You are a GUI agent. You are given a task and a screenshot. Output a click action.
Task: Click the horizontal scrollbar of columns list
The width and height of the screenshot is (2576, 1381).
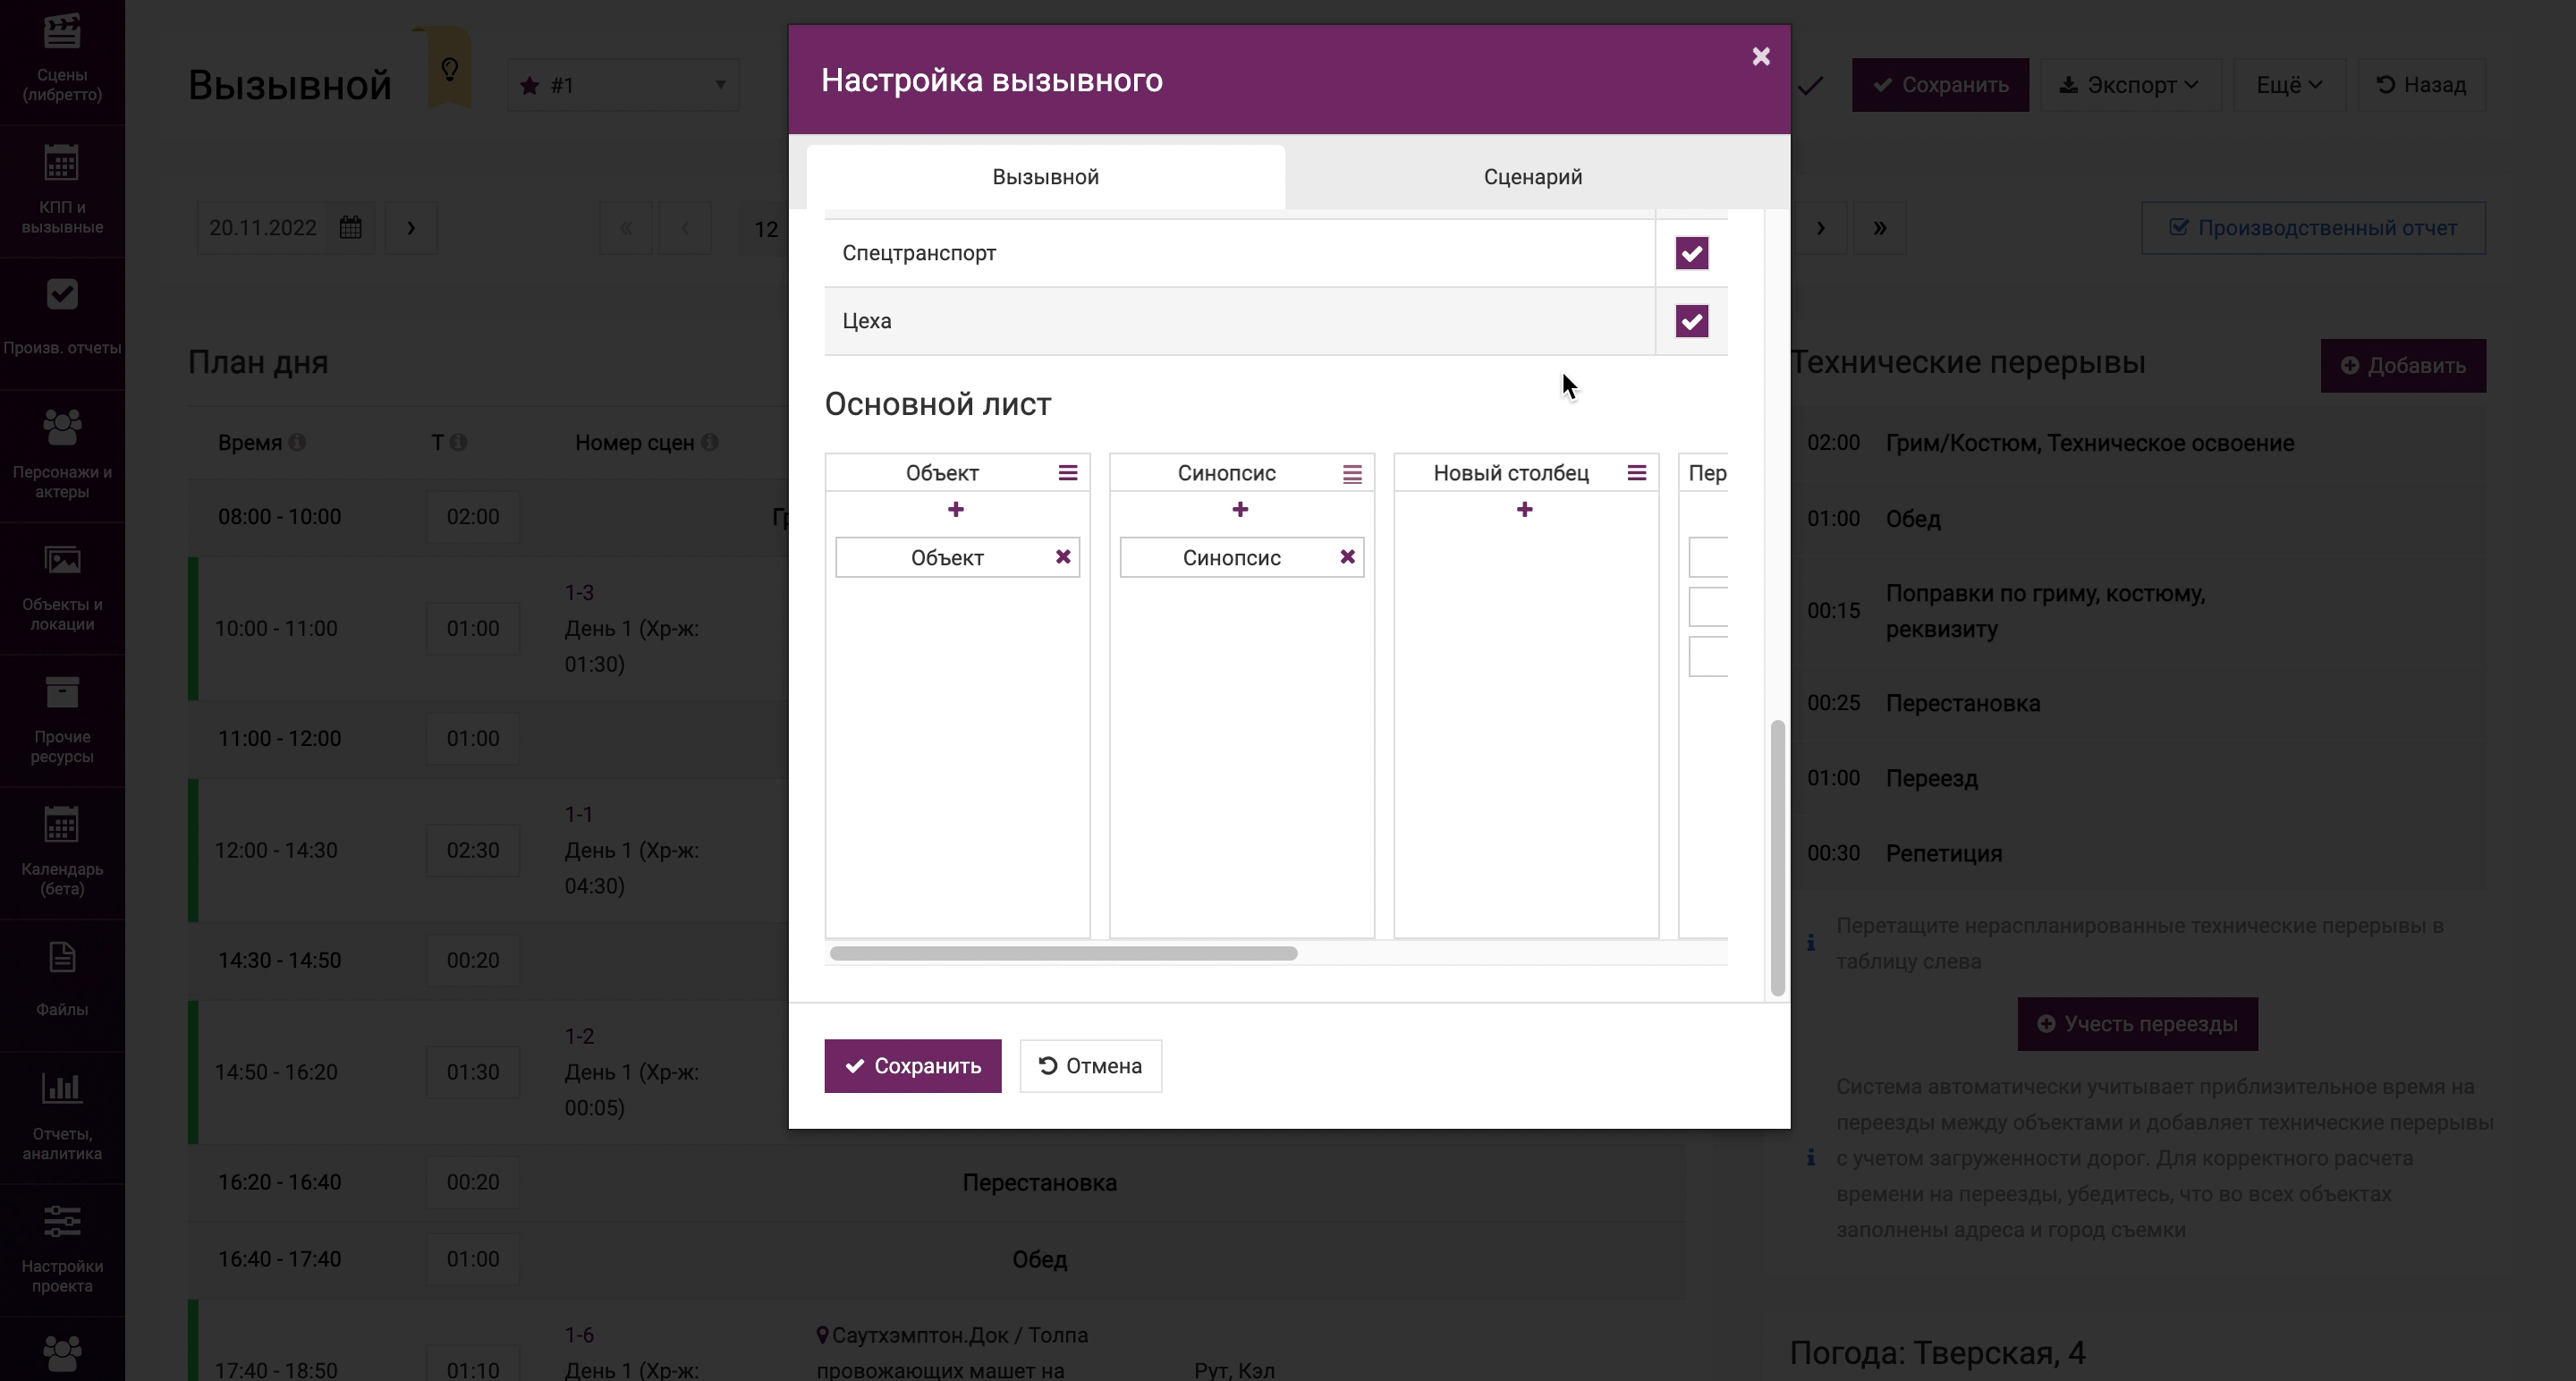coord(1063,953)
